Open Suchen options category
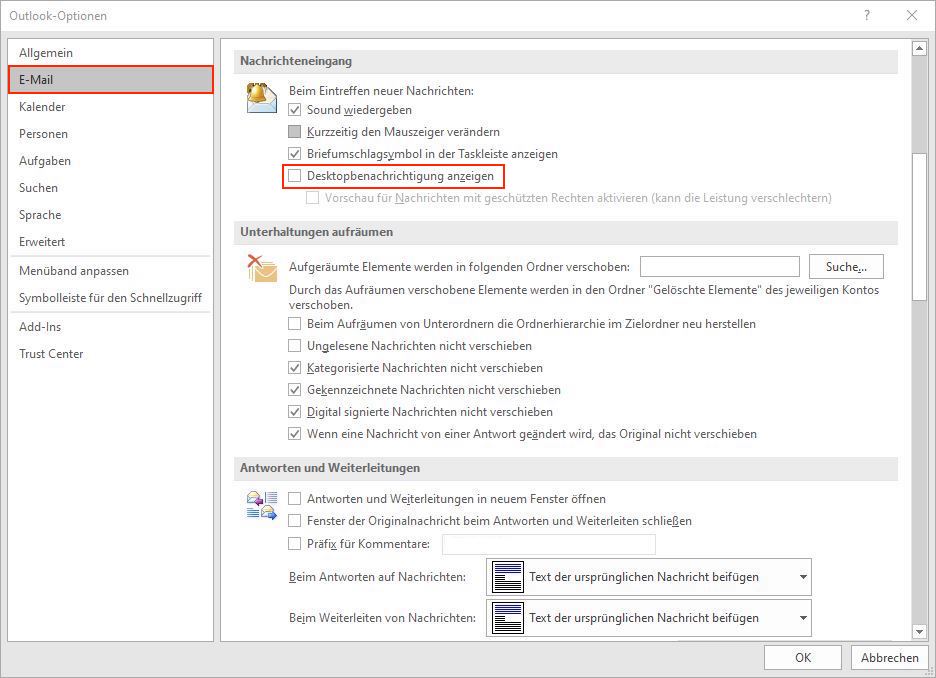This screenshot has width=936, height=678. click(111, 187)
